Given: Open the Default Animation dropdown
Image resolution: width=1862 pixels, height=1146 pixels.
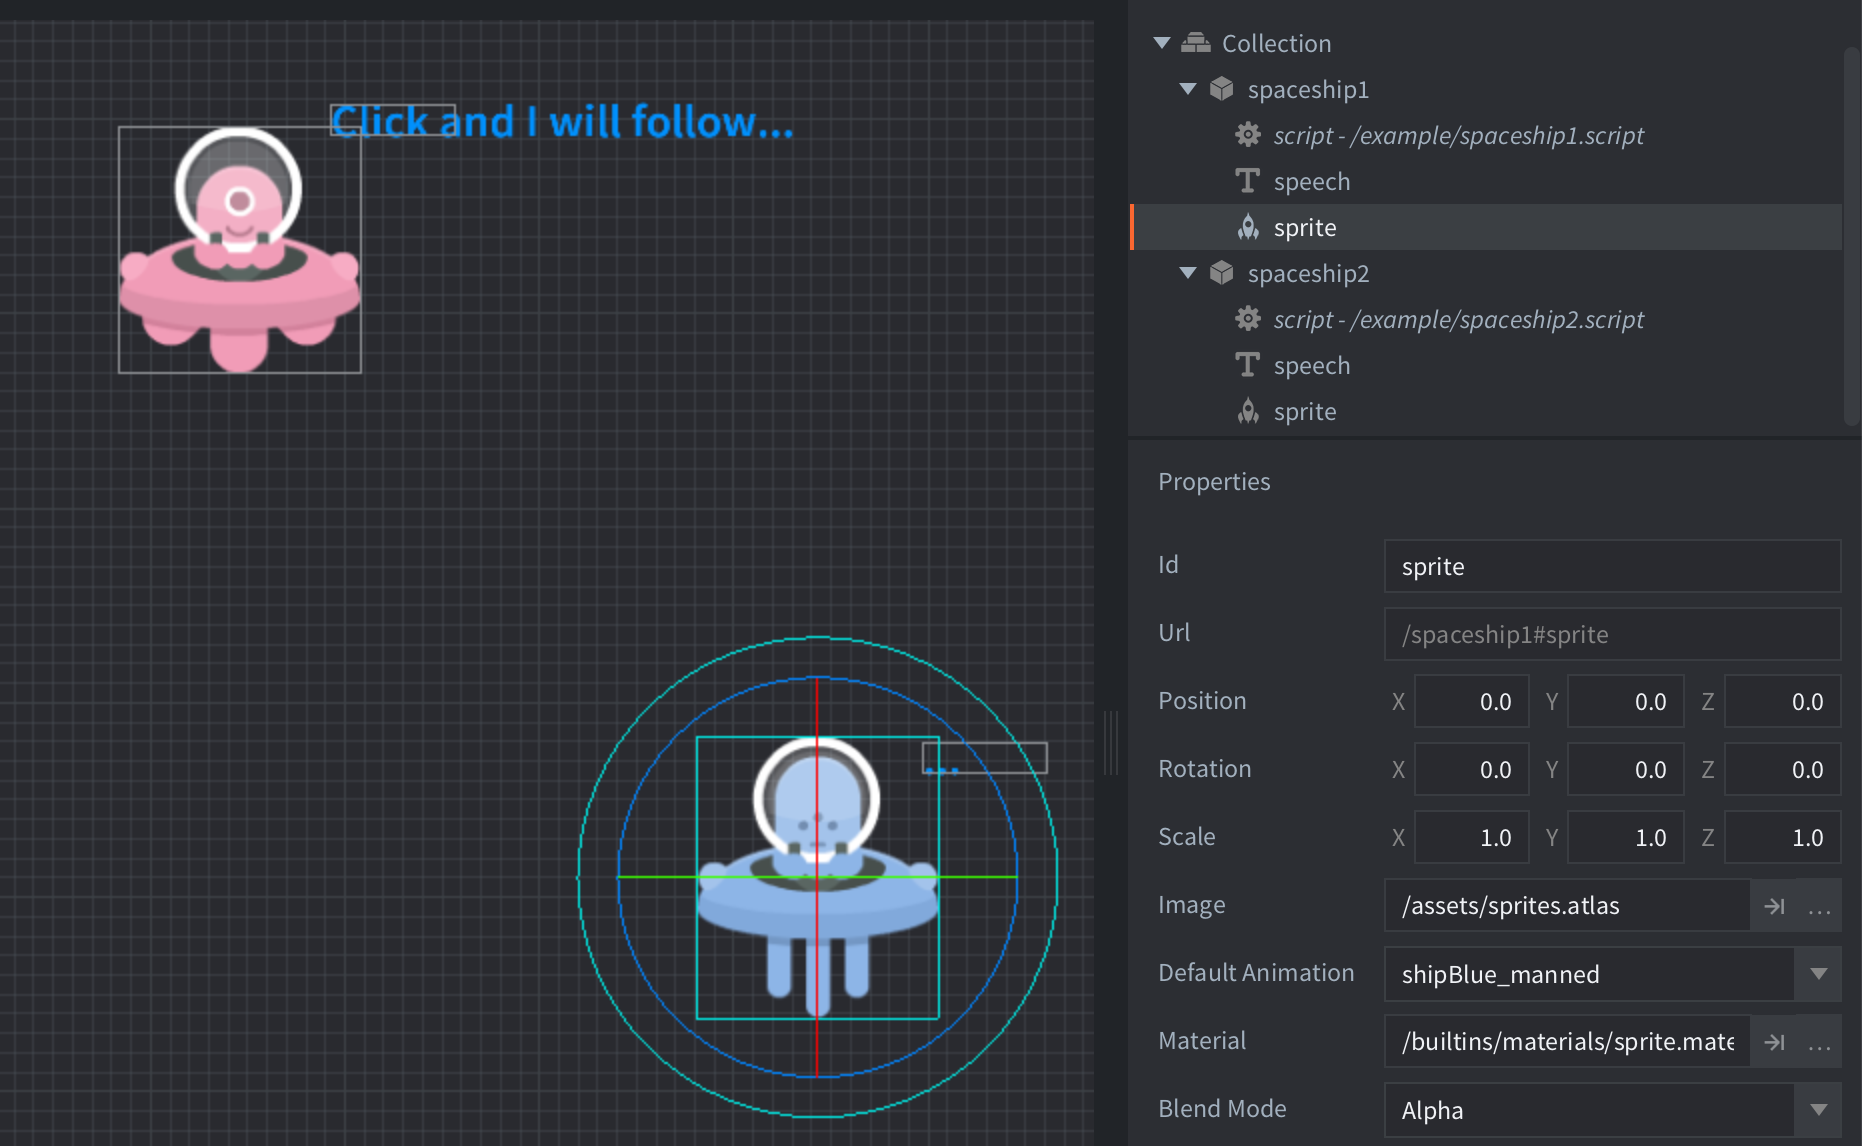Looking at the screenshot, I should [x=1818, y=974].
